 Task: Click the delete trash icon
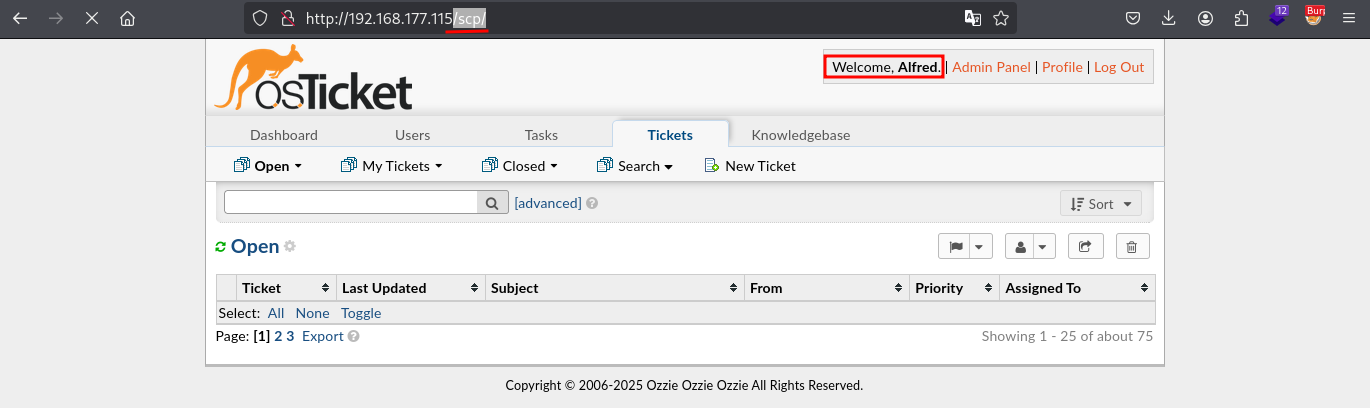pyautogui.click(x=1132, y=246)
